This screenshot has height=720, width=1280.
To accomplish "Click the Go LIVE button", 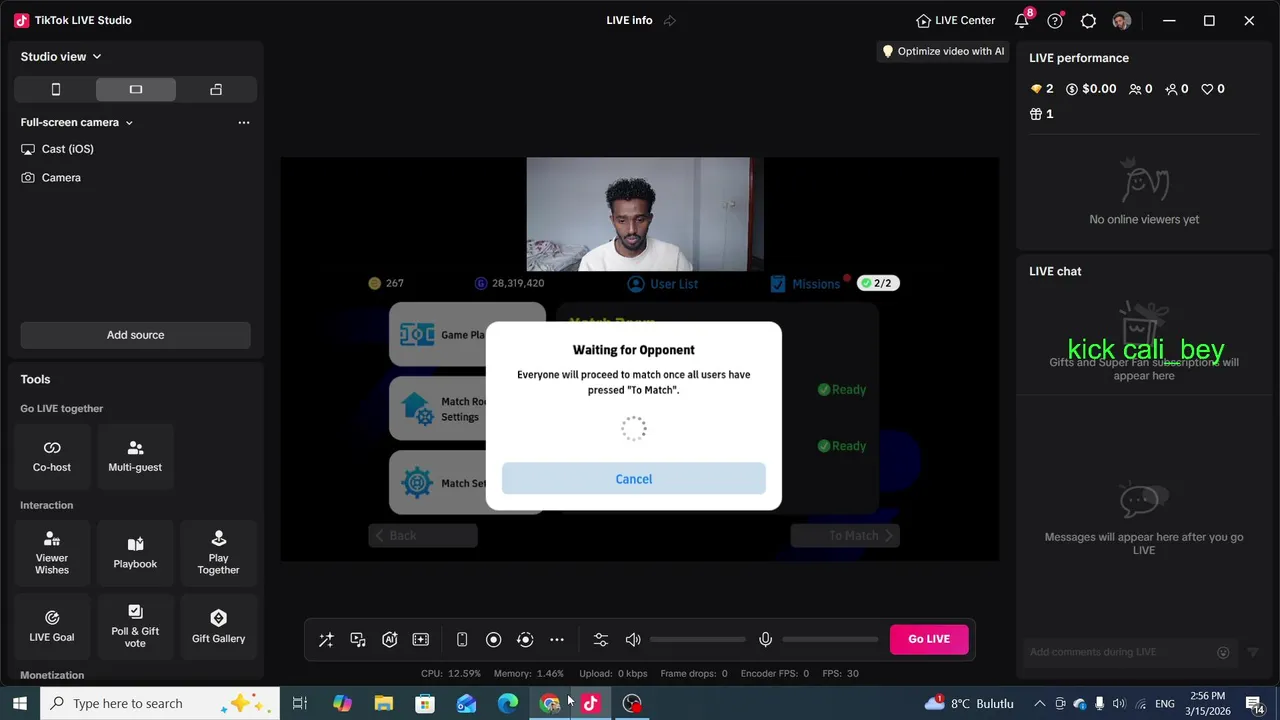I will pos(929,639).
